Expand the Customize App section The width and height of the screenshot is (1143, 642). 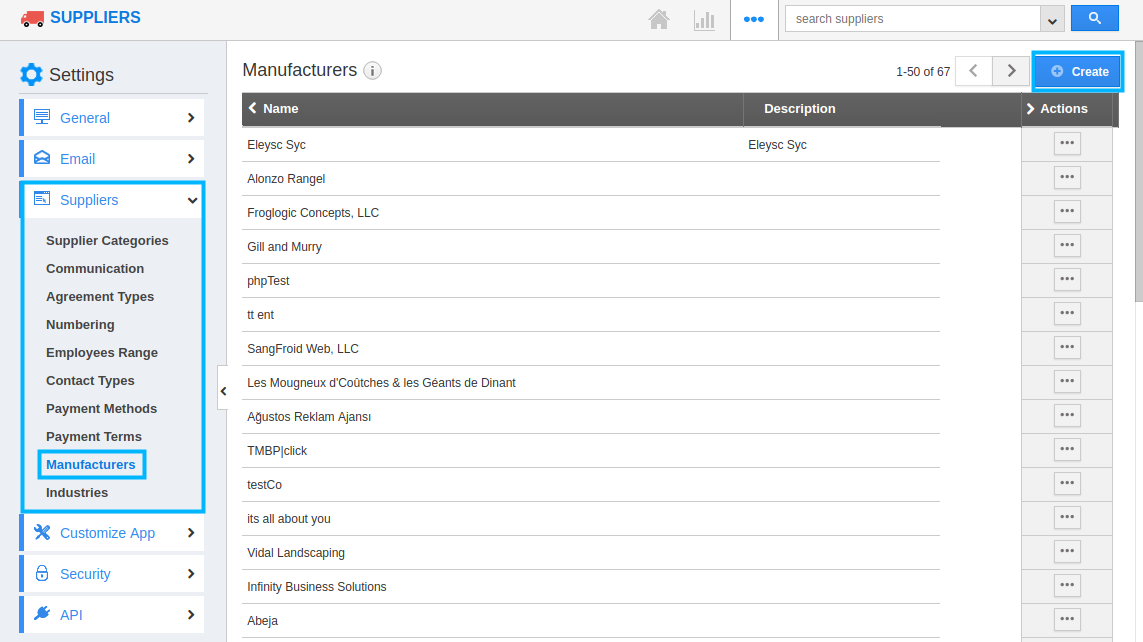coord(112,533)
